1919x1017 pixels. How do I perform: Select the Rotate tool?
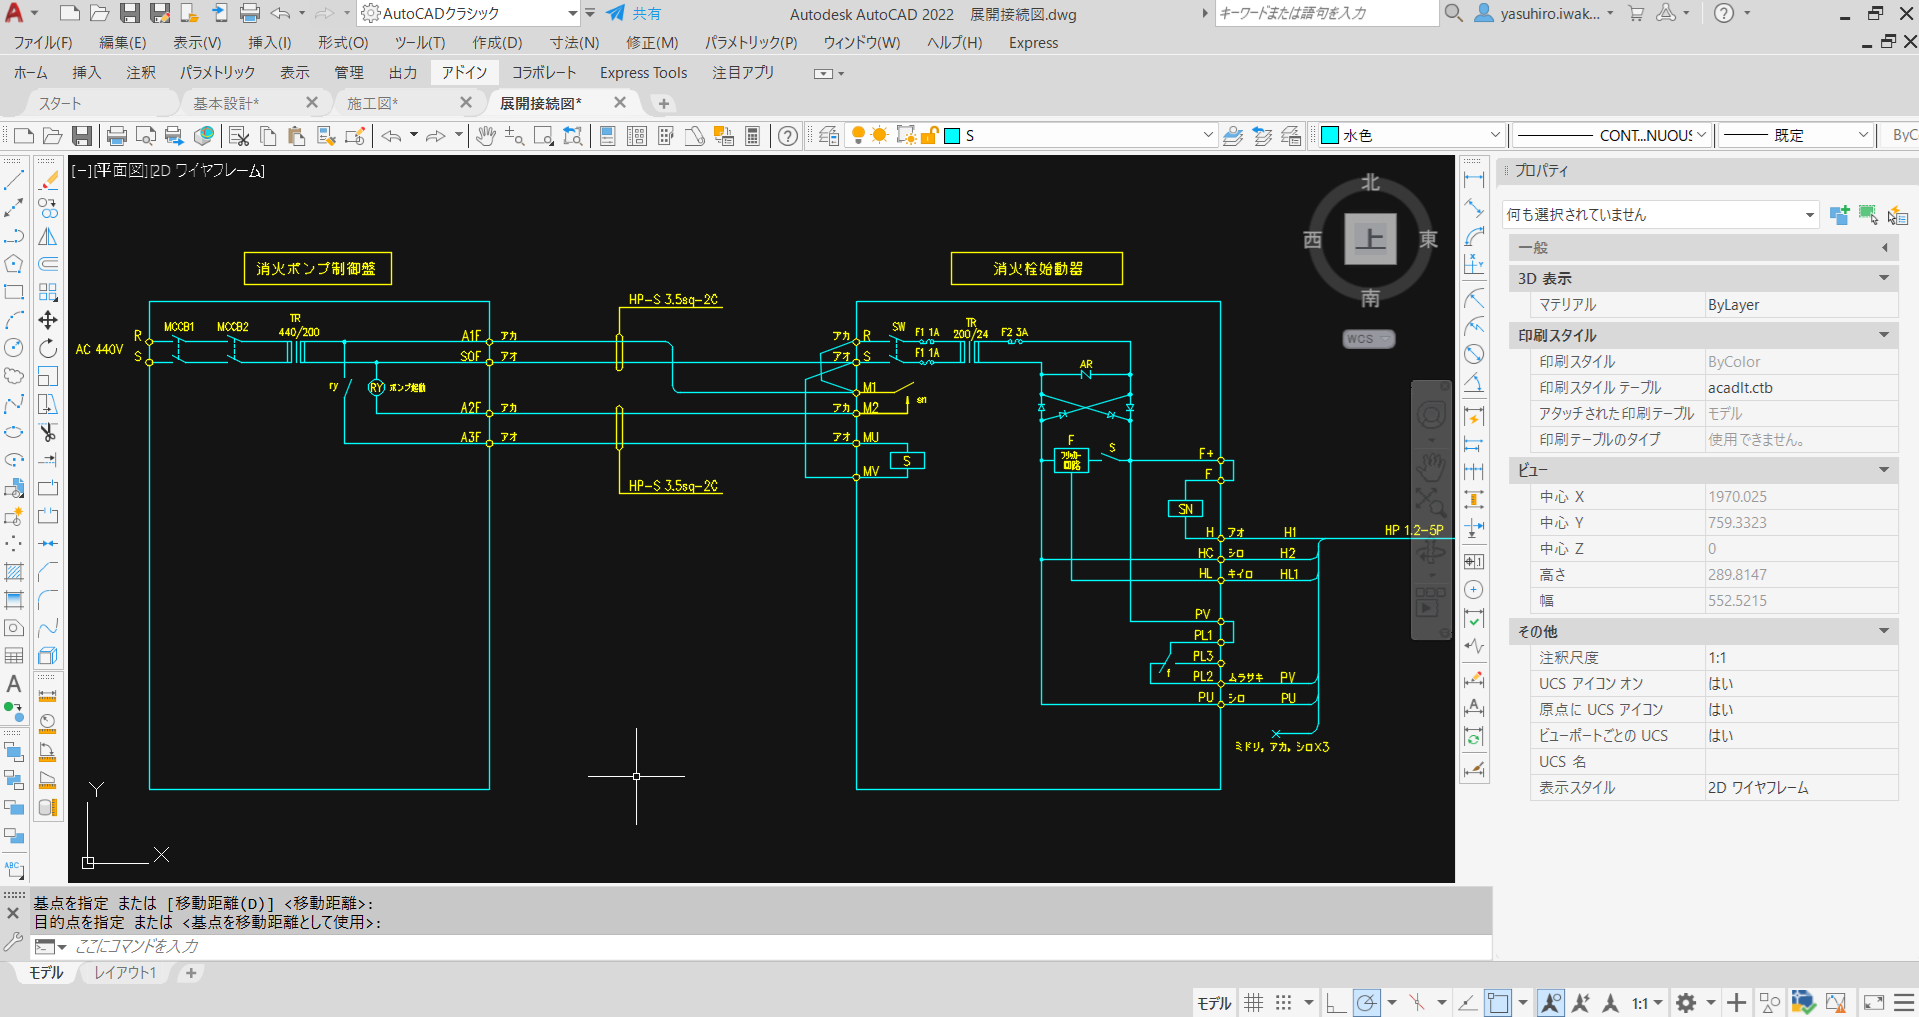[48, 348]
